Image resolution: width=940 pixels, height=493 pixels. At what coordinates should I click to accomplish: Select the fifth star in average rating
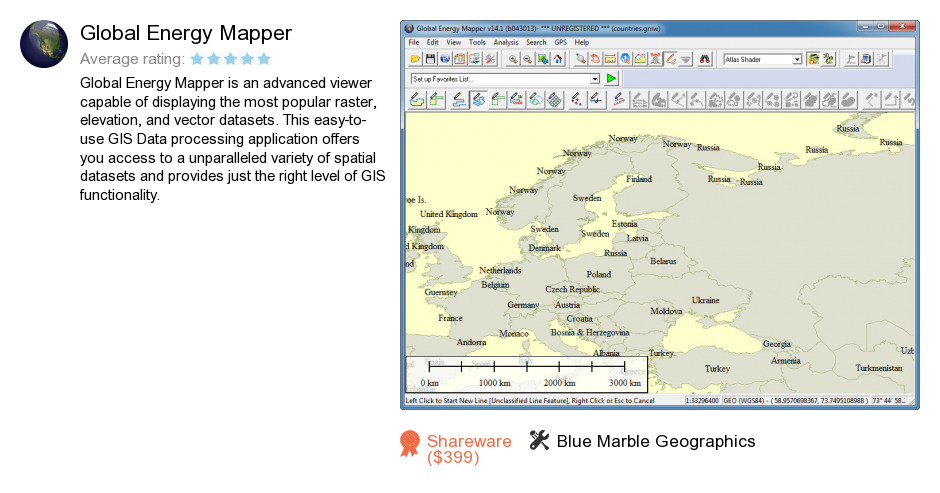(264, 59)
